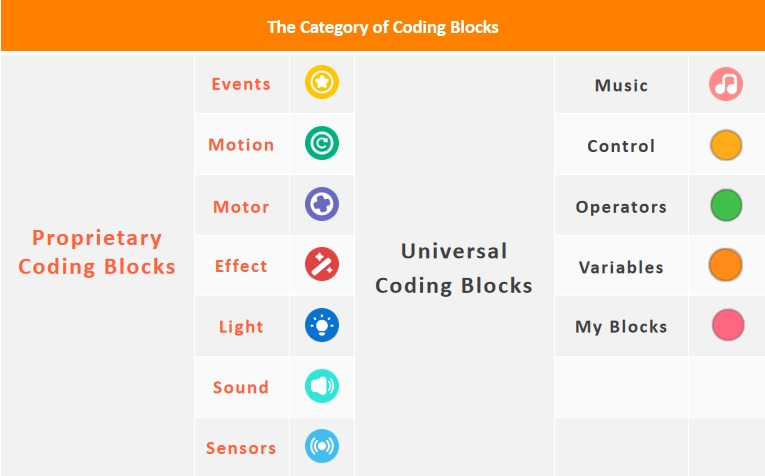Open the red Effect wand icon
The height and width of the screenshot is (476, 765).
coord(322,265)
